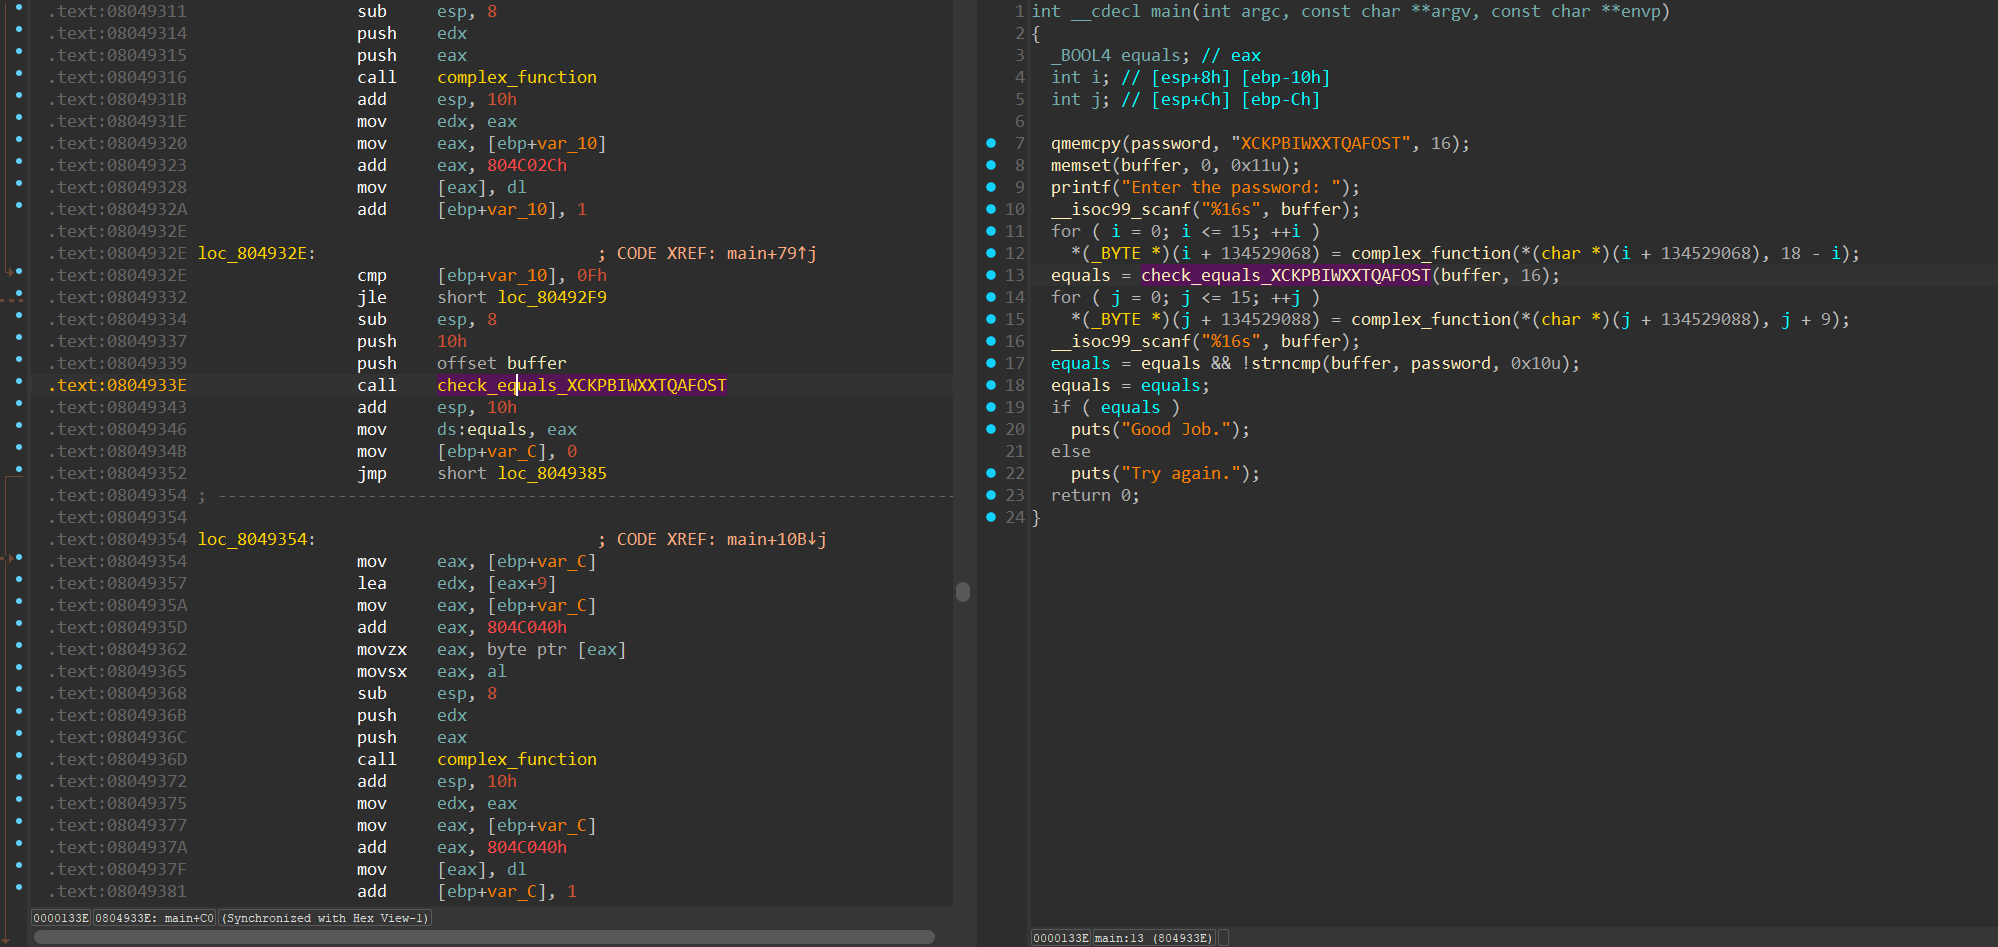Click the 'int i;' variable declaration
Viewport: 1998px width, 947px height.
pyautogui.click(x=1081, y=77)
